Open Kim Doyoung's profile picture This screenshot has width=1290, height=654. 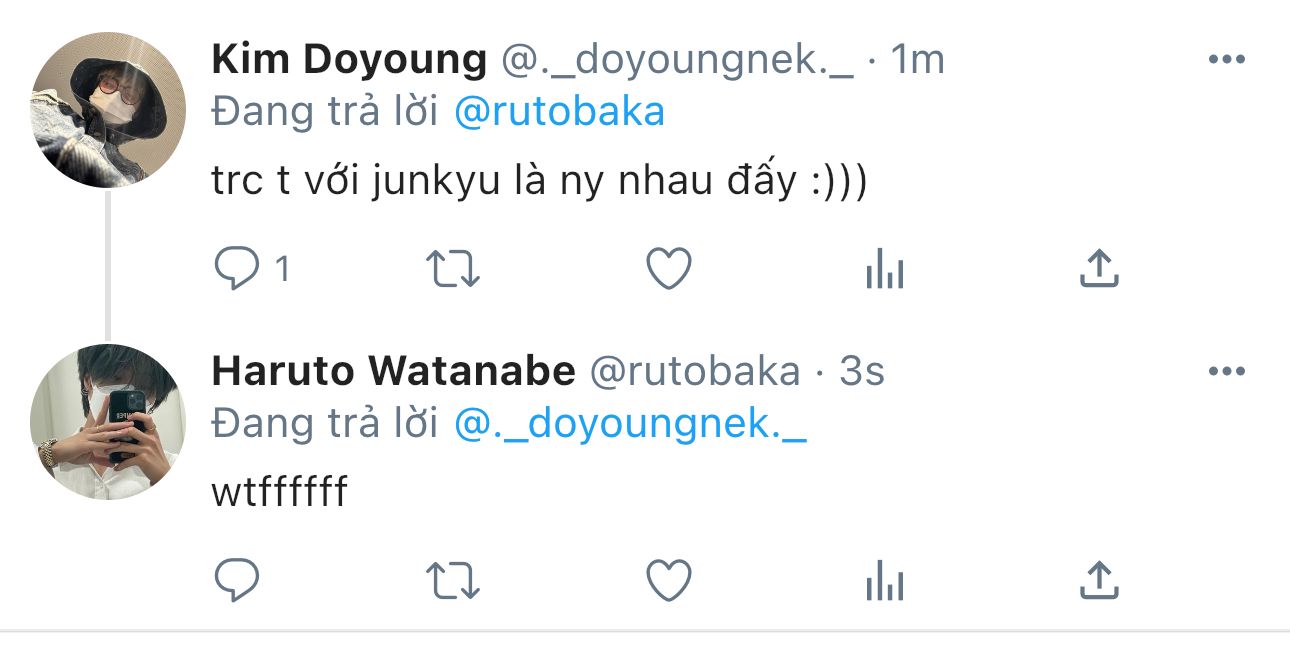108,110
